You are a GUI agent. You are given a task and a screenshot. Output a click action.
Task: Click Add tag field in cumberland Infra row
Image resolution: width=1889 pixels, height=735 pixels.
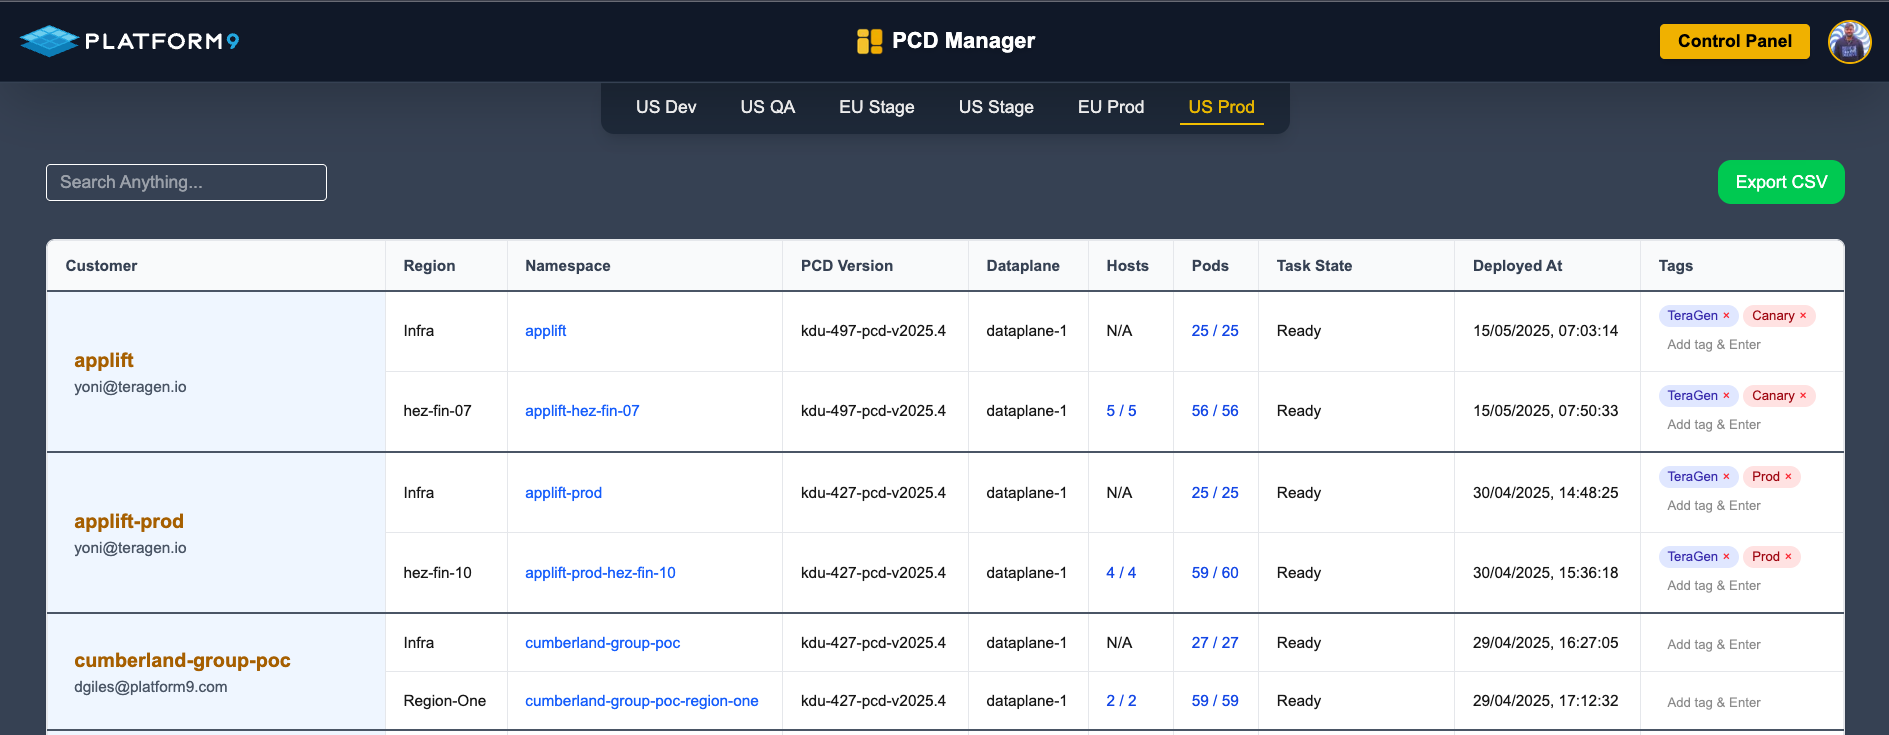[x=1714, y=645]
